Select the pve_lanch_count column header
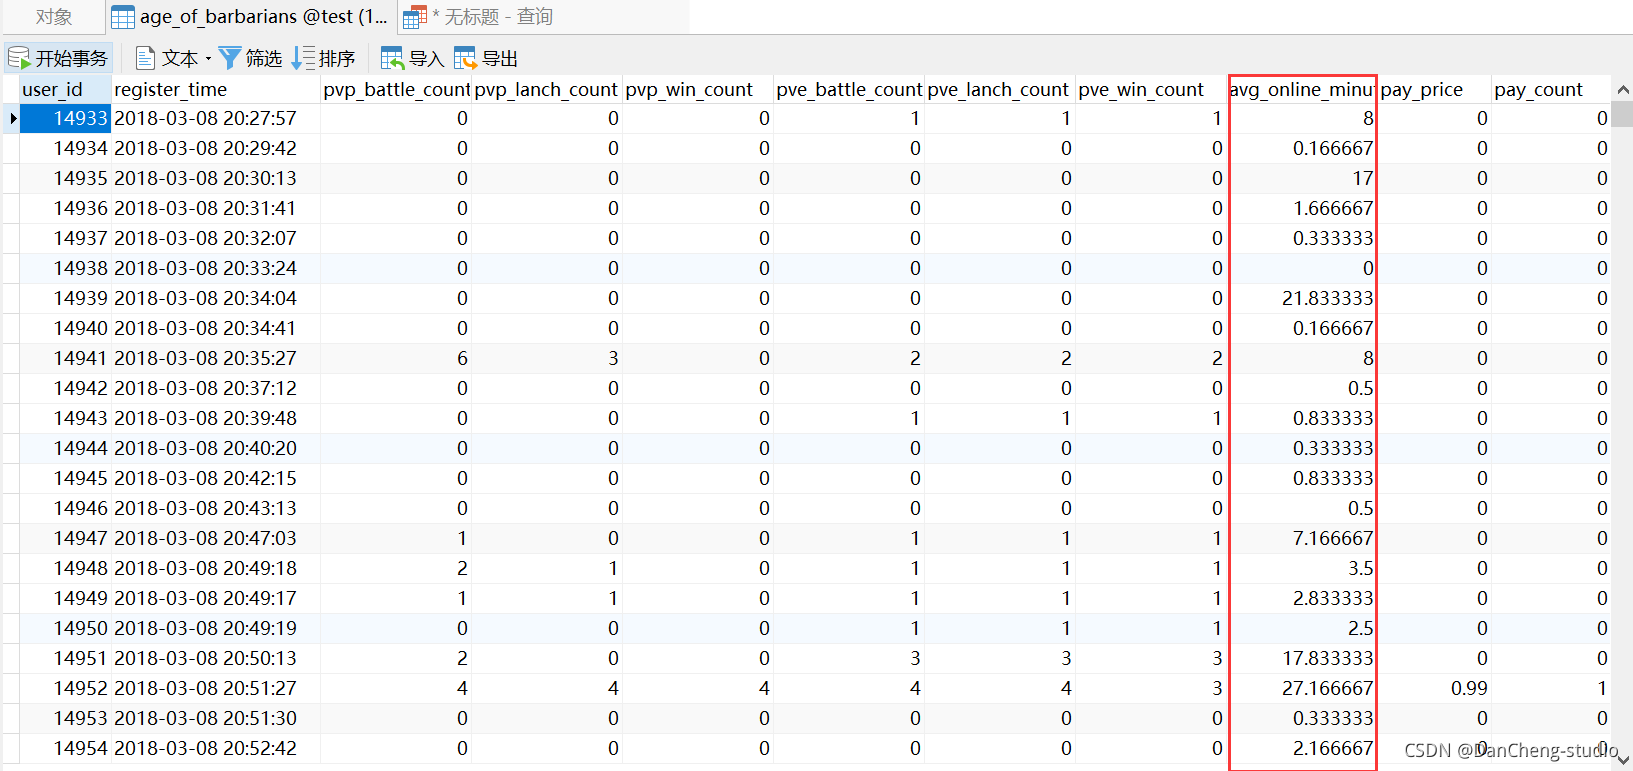The image size is (1633, 771). tap(1000, 89)
